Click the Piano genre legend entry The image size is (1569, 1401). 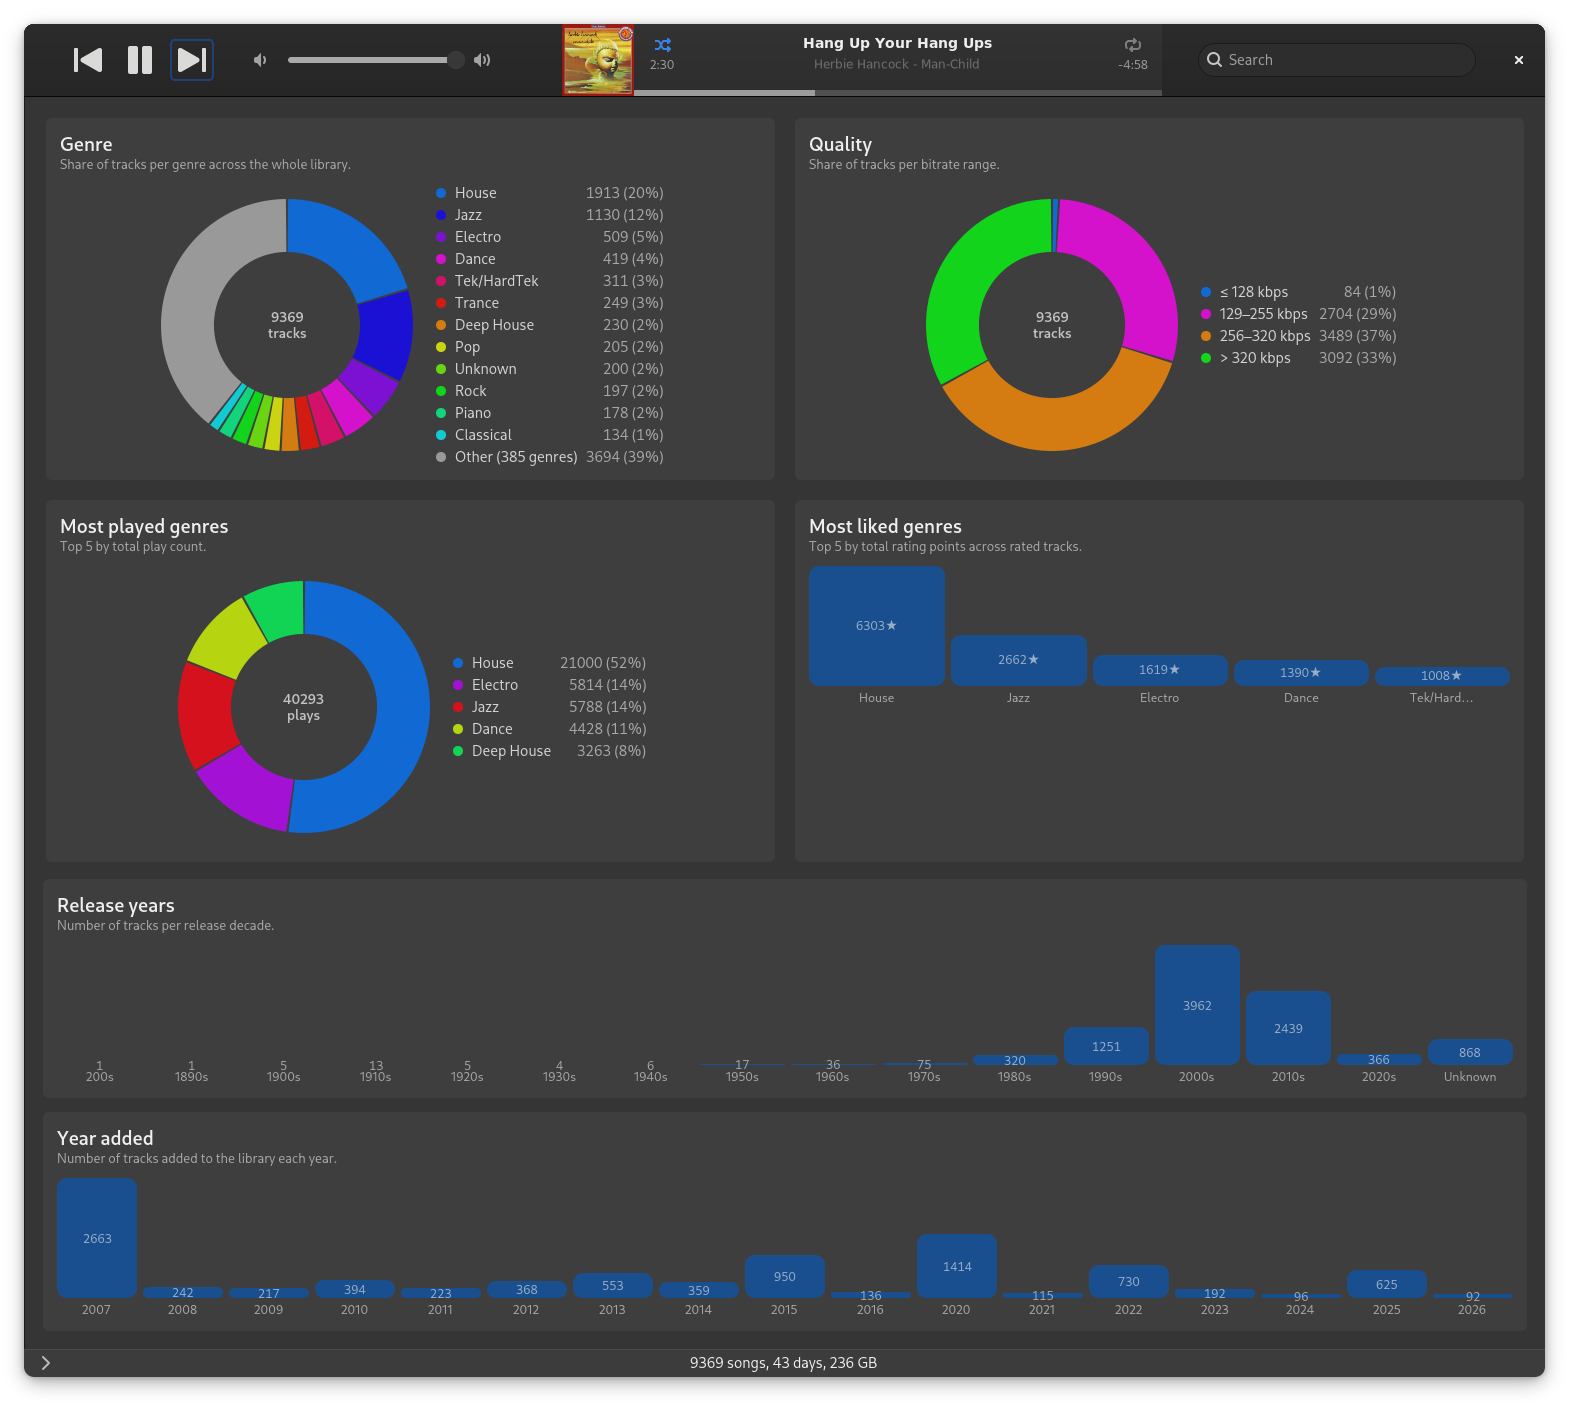click(550, 413)
